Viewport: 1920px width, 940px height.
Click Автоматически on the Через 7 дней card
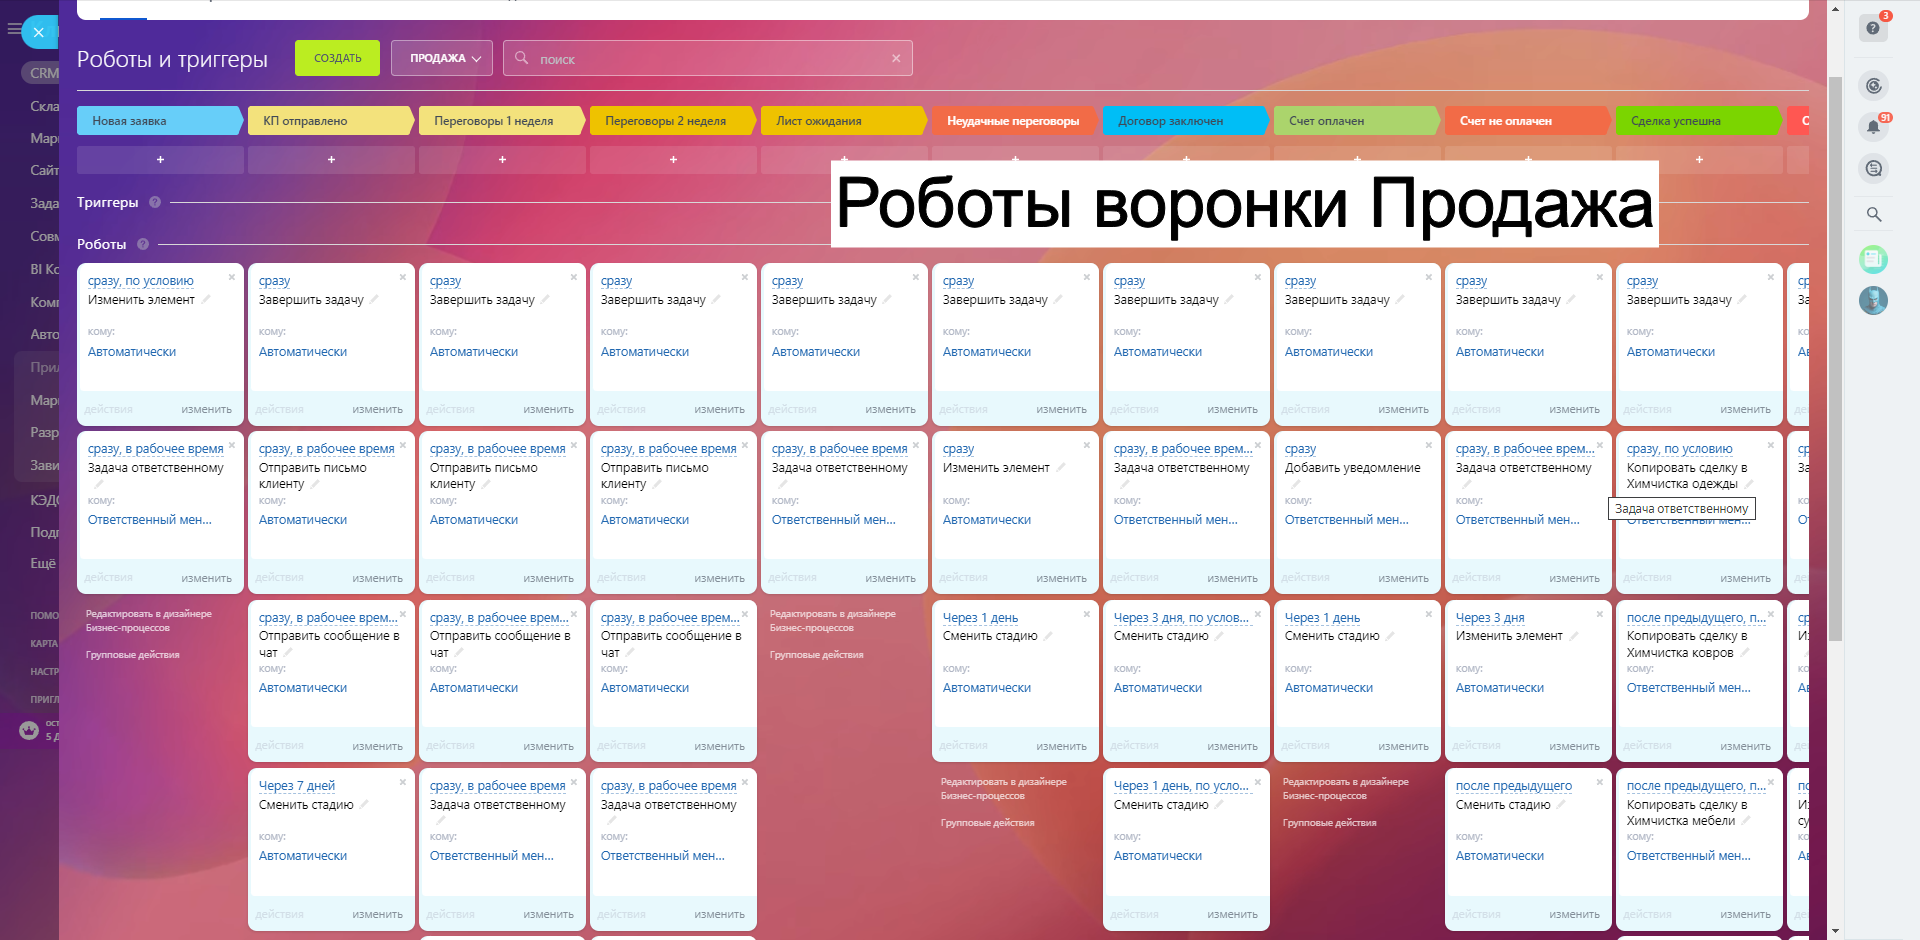pos(303,856)
